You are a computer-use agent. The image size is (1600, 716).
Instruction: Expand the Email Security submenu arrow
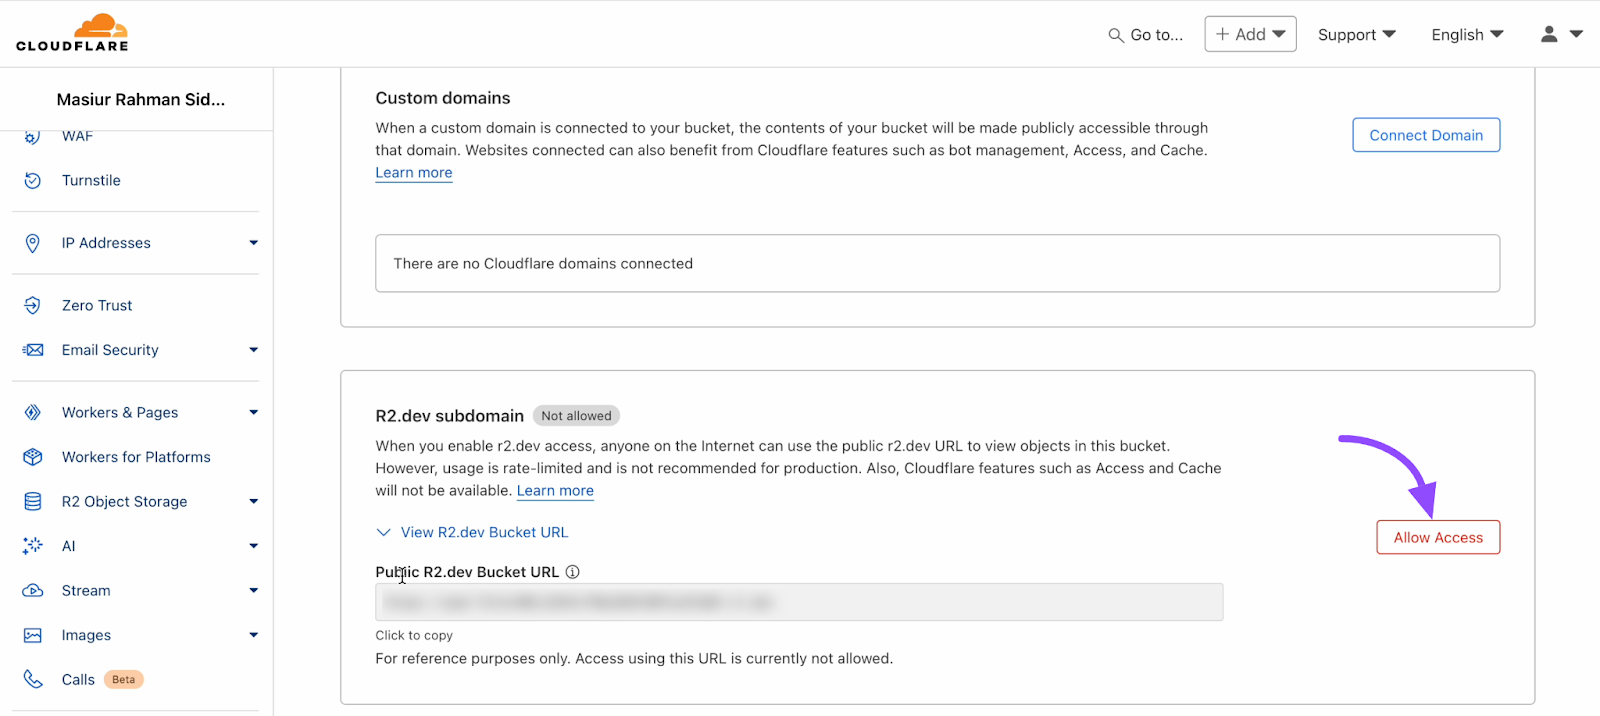pos(253,350)
